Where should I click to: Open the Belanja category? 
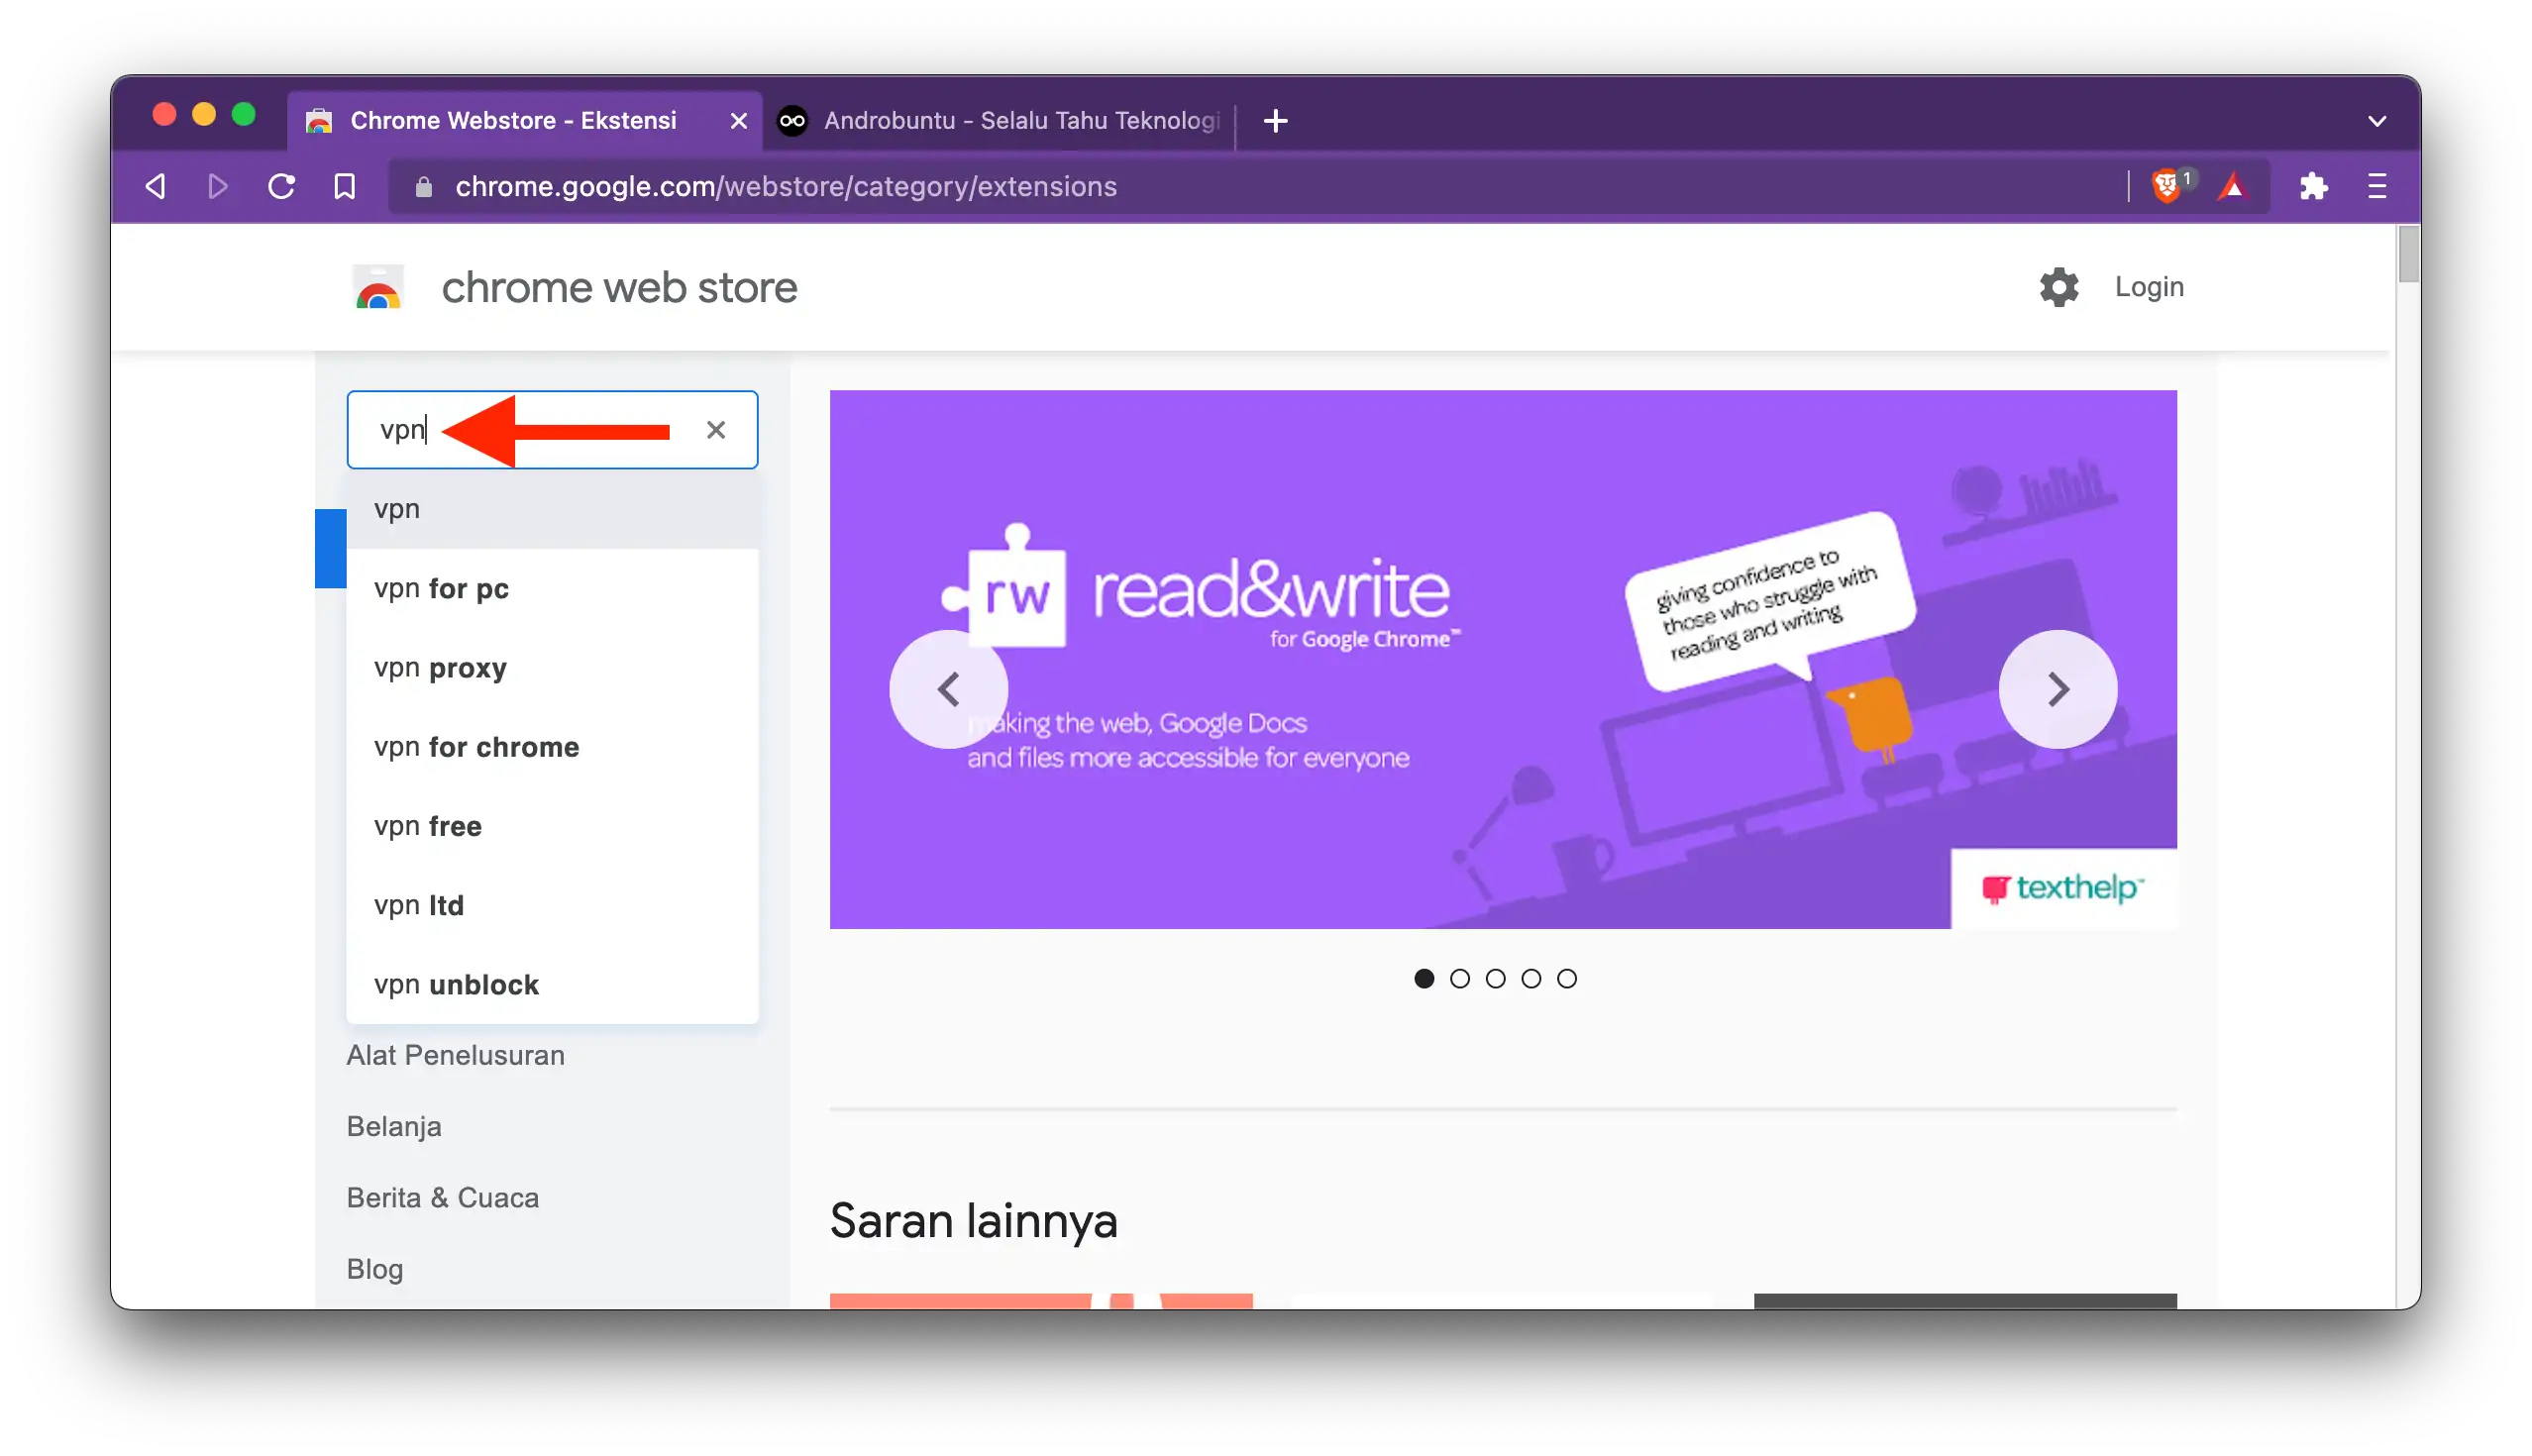click(x=393, y=1125)
